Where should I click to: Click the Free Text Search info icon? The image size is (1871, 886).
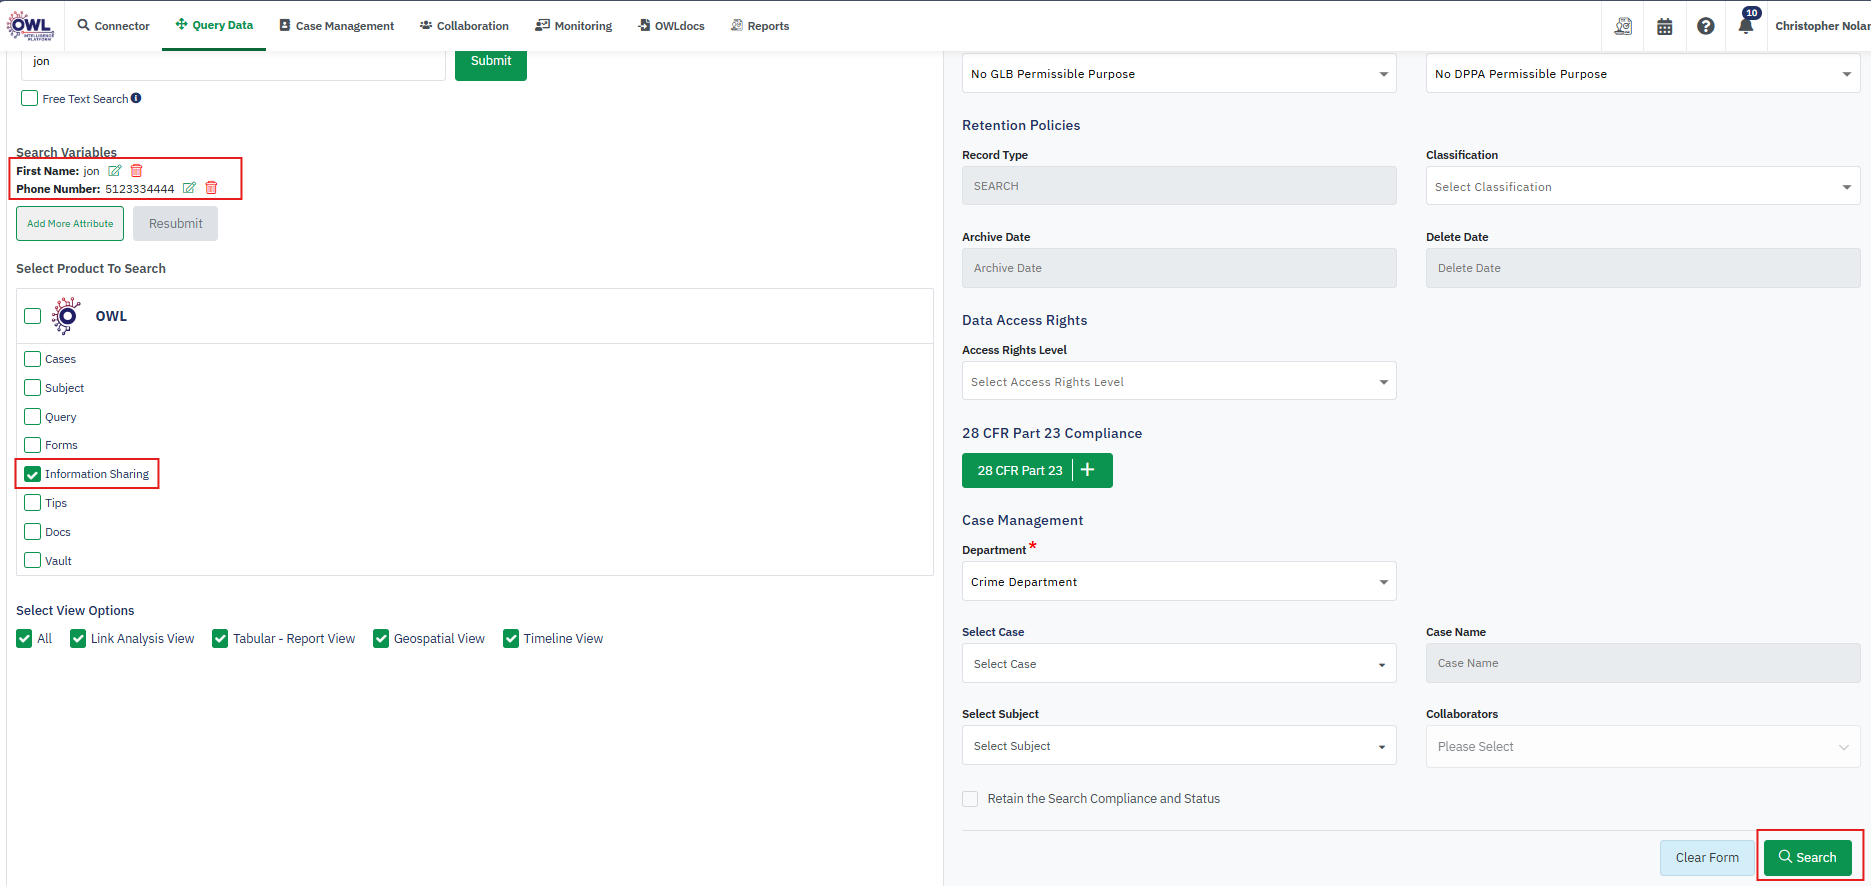[x=136, y=98]
